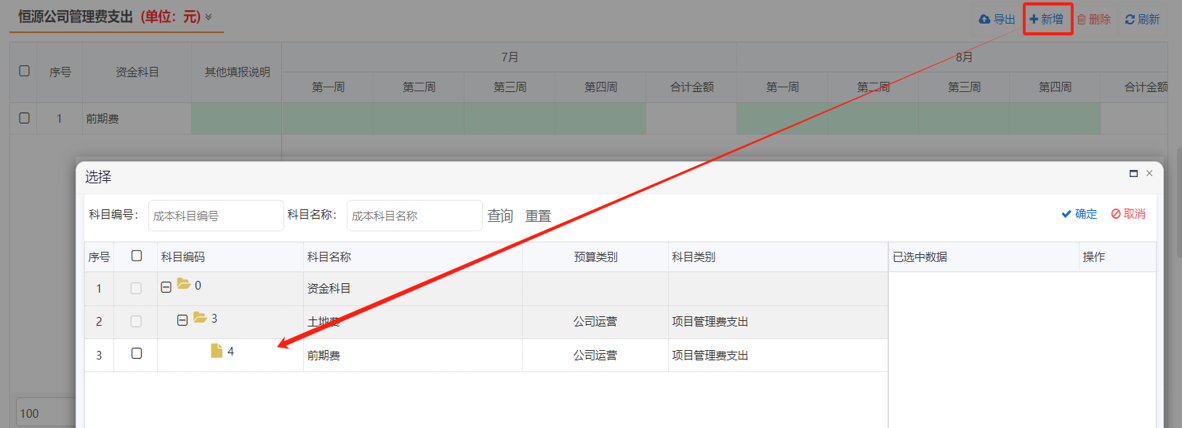This screenshot has height=428, width=1182.
Task: Click 其他填报说明 column header
Action: point(237,72)
